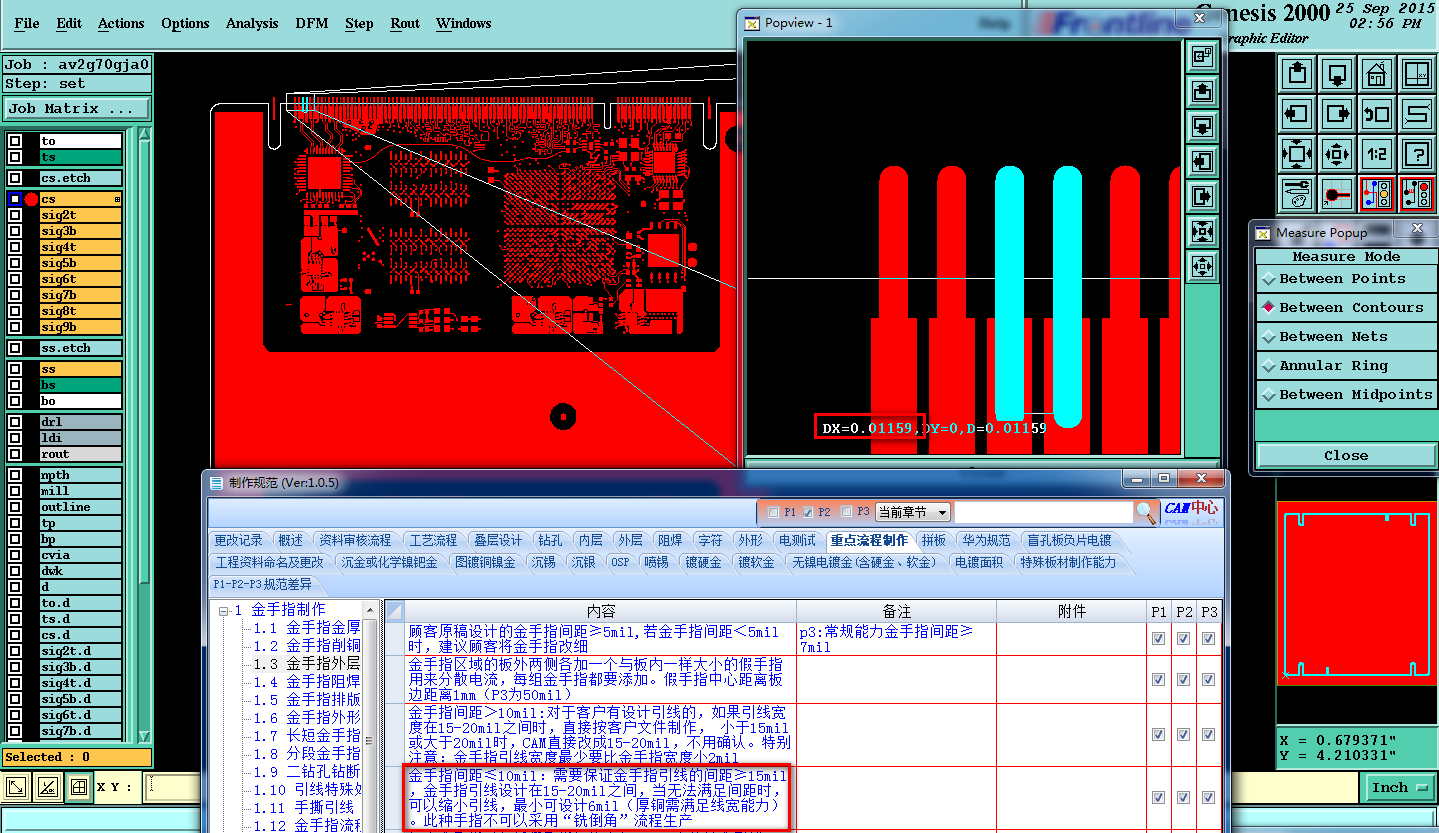The height and width of the screenshot is (833, 1439).
Task: Click the snap-to-pad grid icon
Action: point(1337,194)
